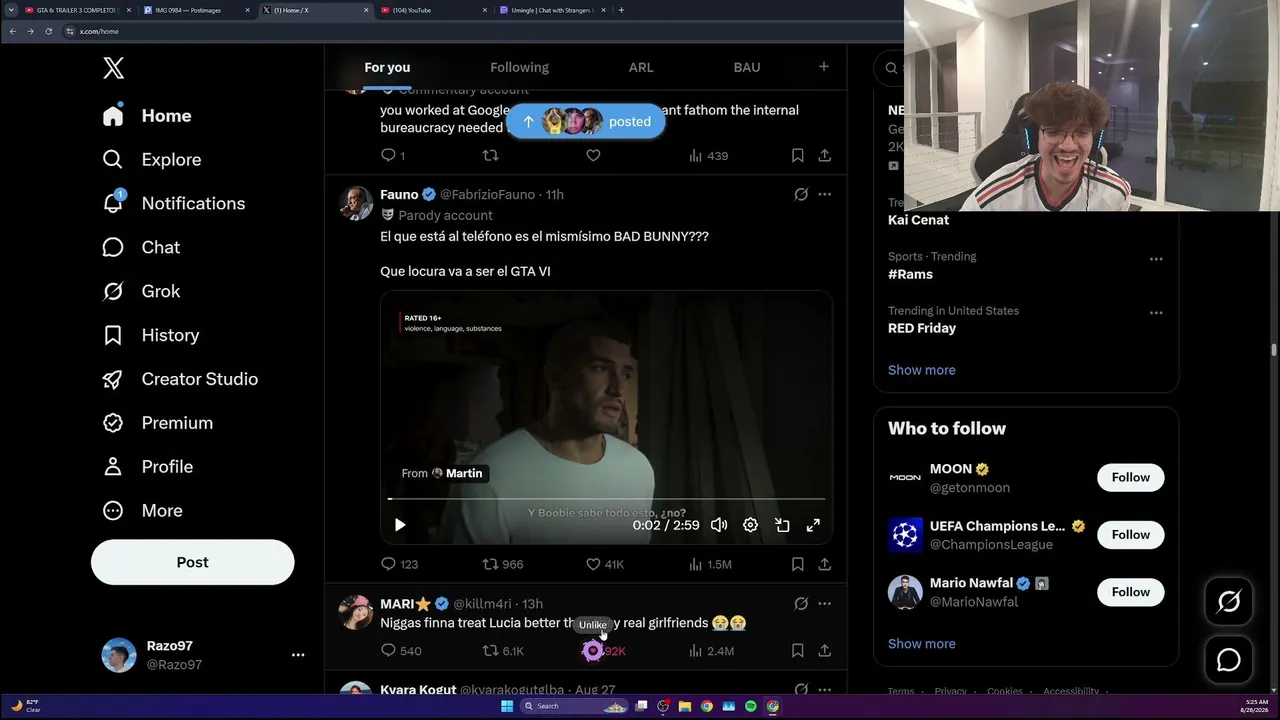
Task: Follow UEFA Champions League
Action: pos(1131,535)
